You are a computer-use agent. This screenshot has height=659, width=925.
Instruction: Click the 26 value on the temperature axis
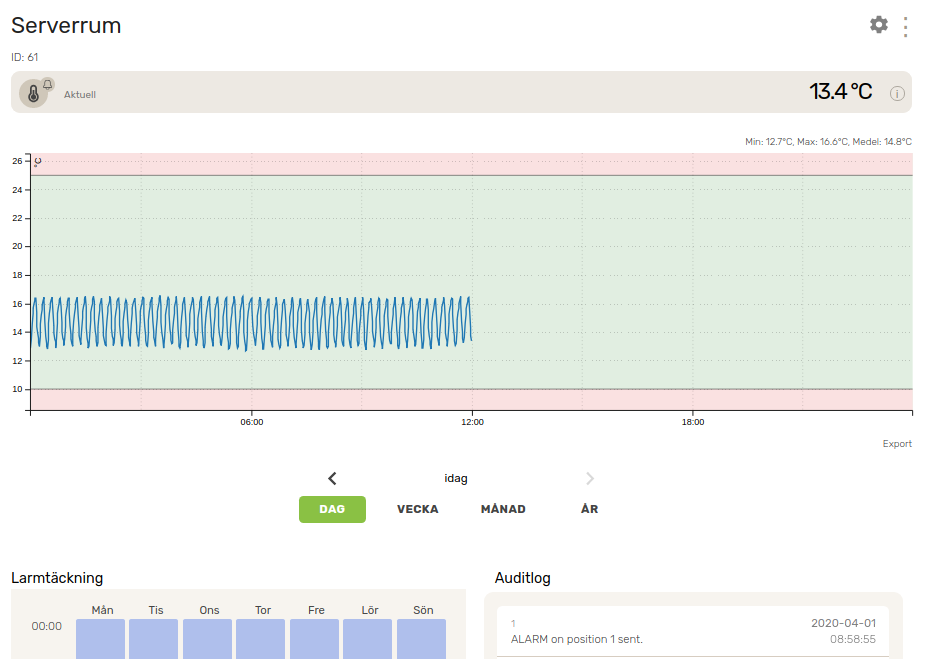click(17, 161)
